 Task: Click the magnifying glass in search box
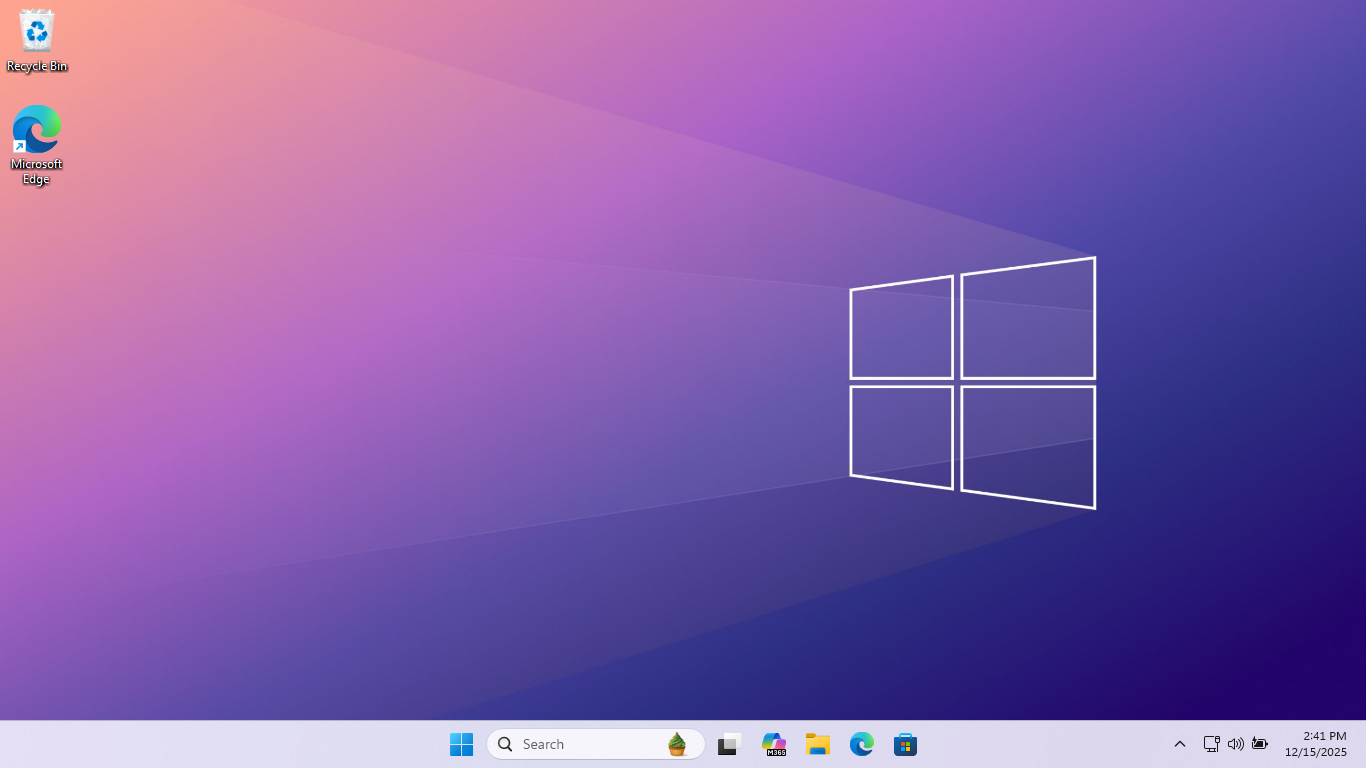505,744
